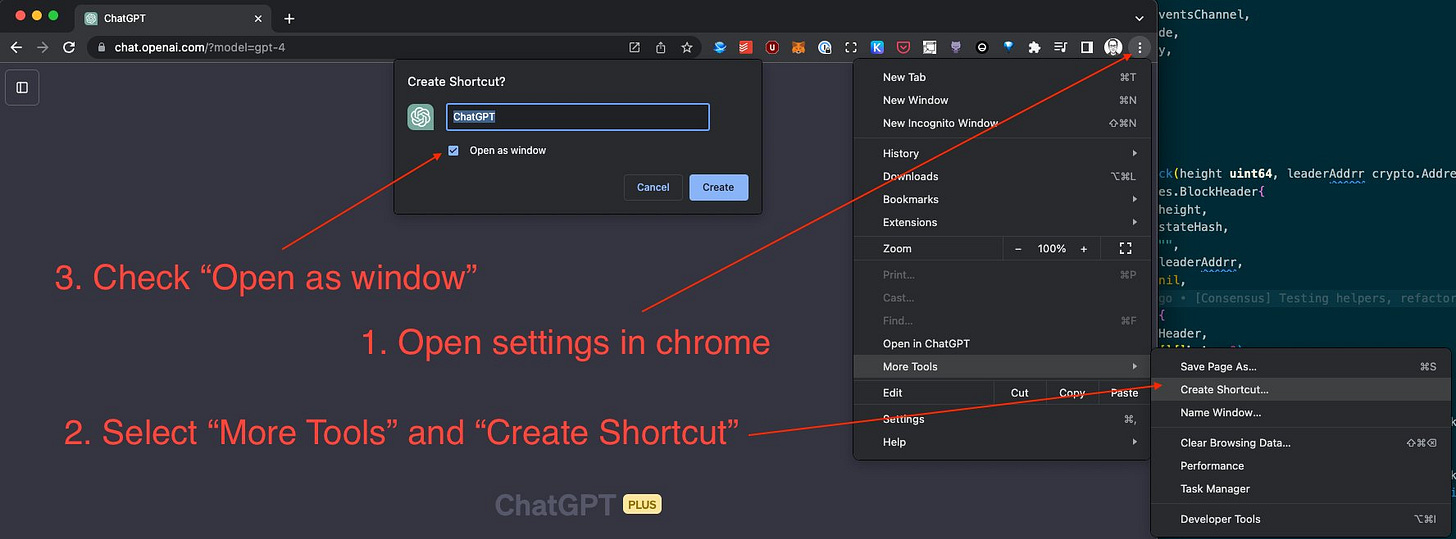Select Create Shortcut in submenu
1456x539 pixels.
[x=1301, y=390]
